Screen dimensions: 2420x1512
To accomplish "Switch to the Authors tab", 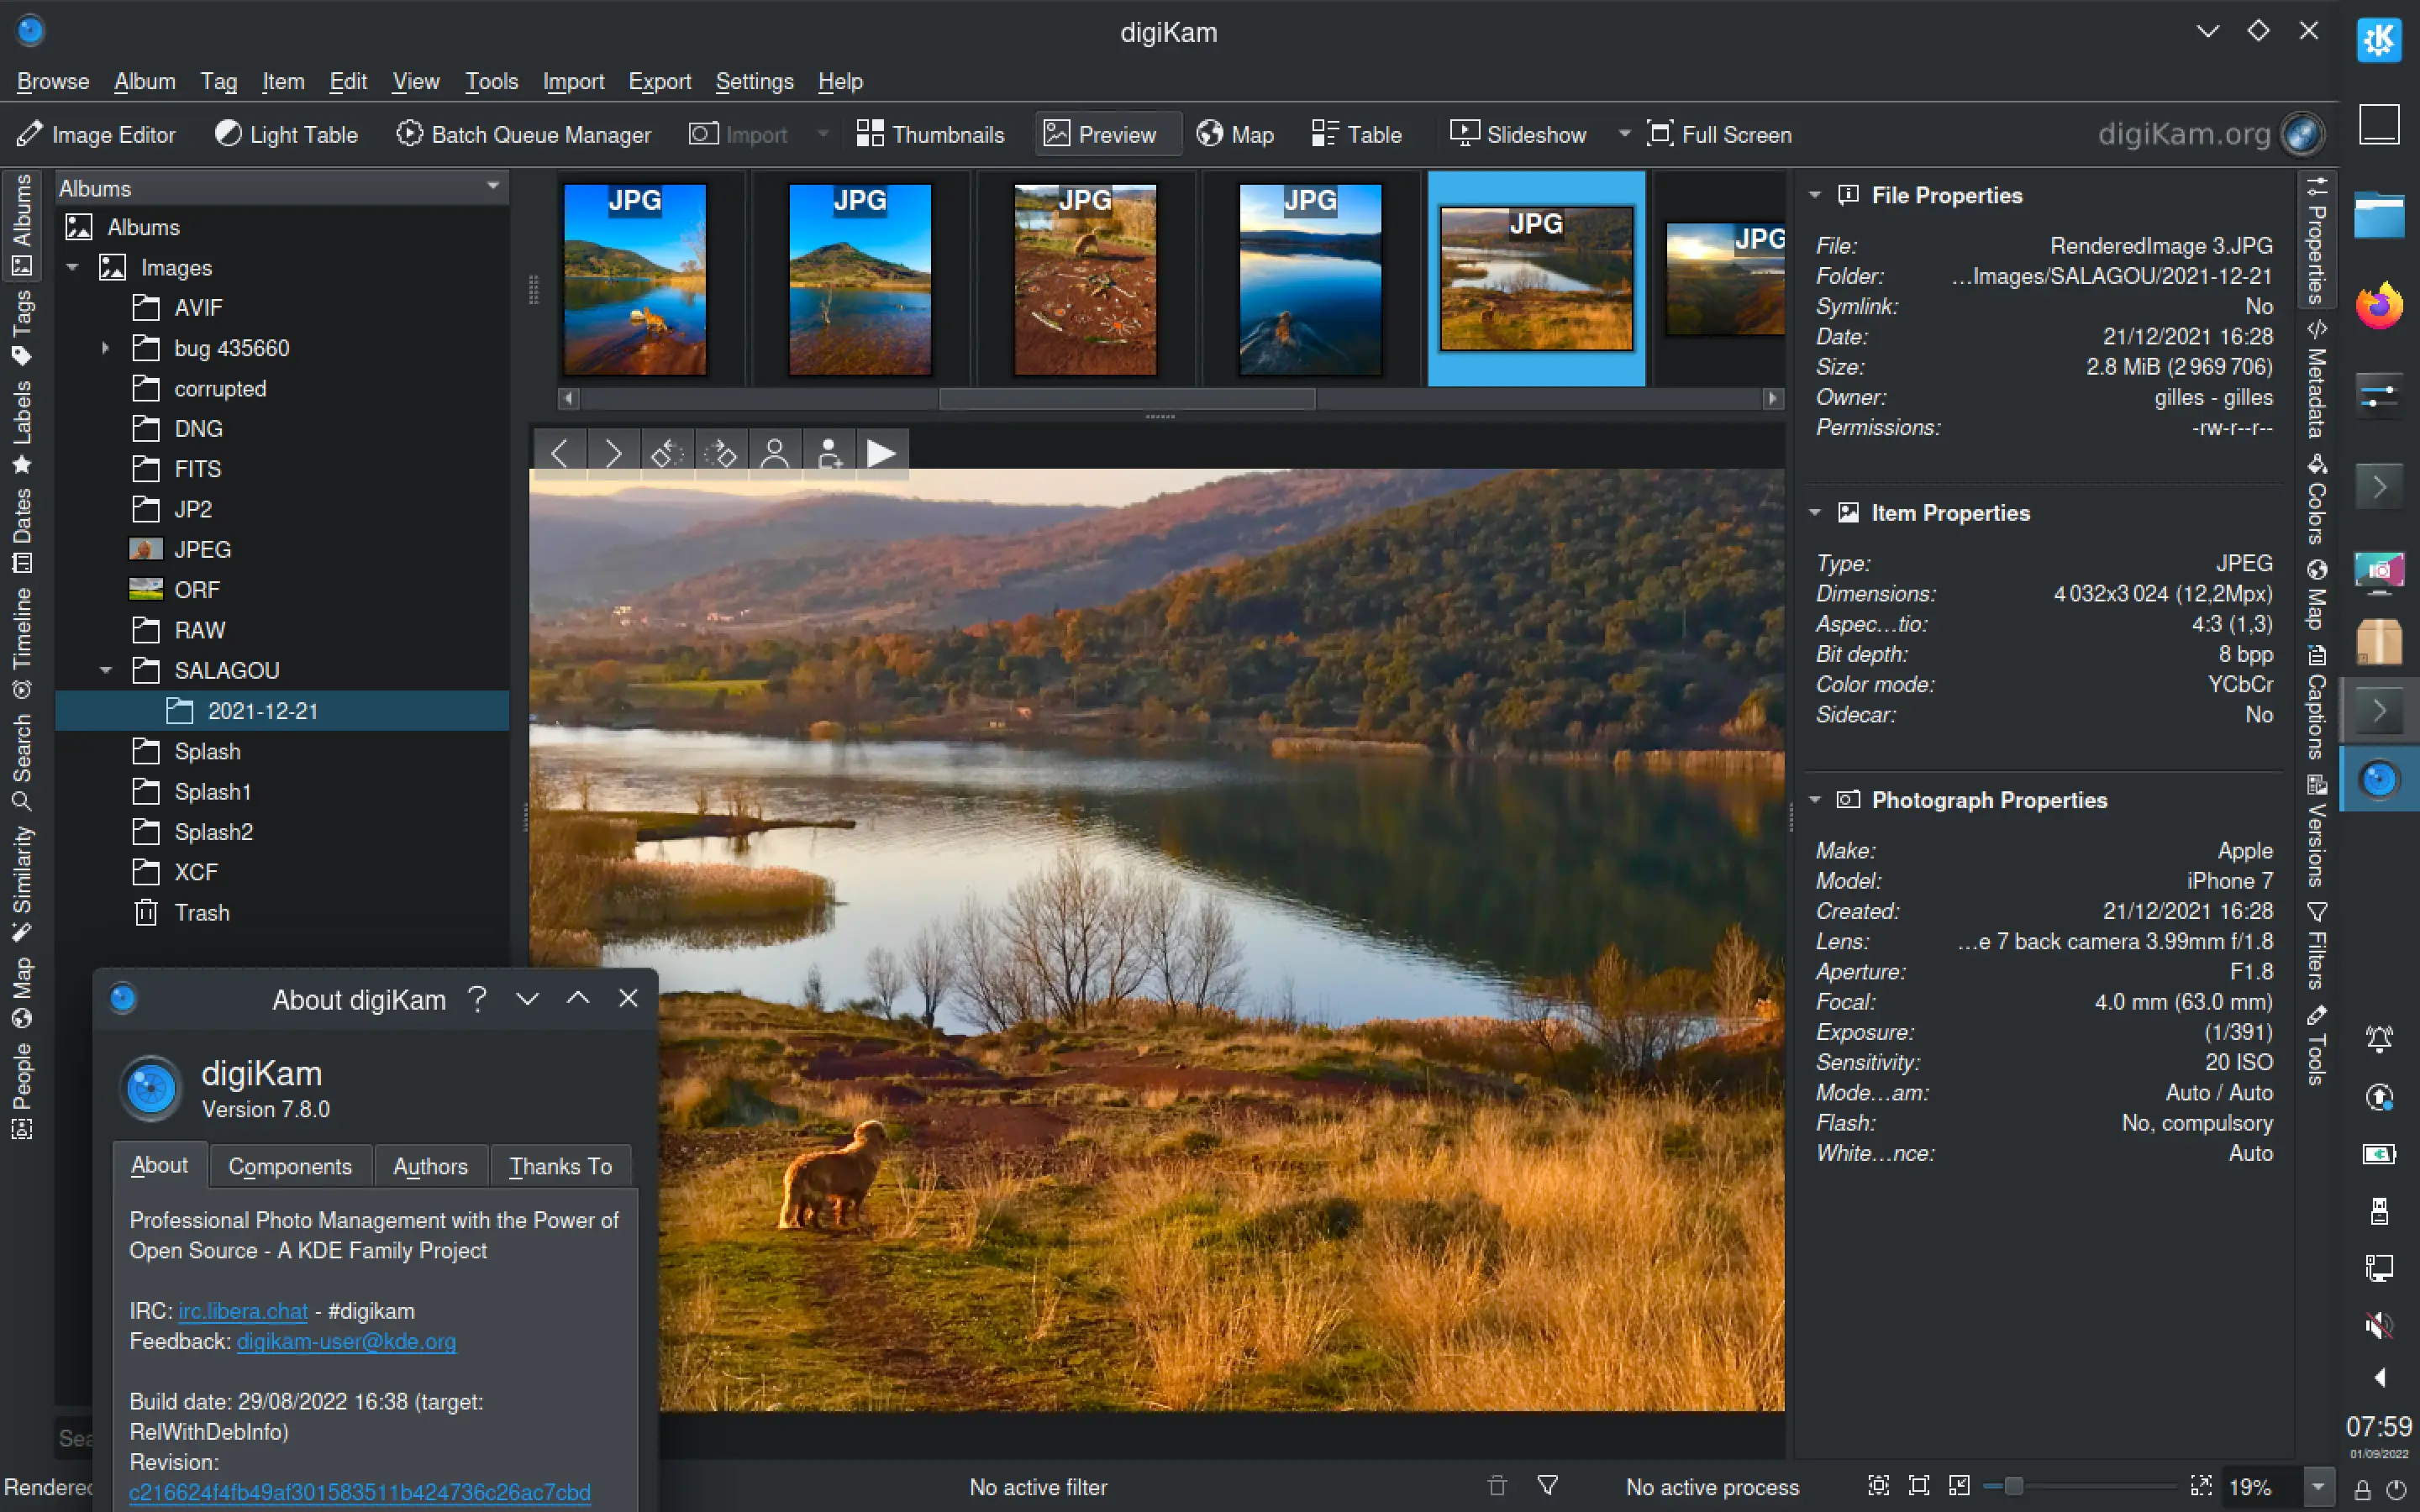I will (430, 1166).
